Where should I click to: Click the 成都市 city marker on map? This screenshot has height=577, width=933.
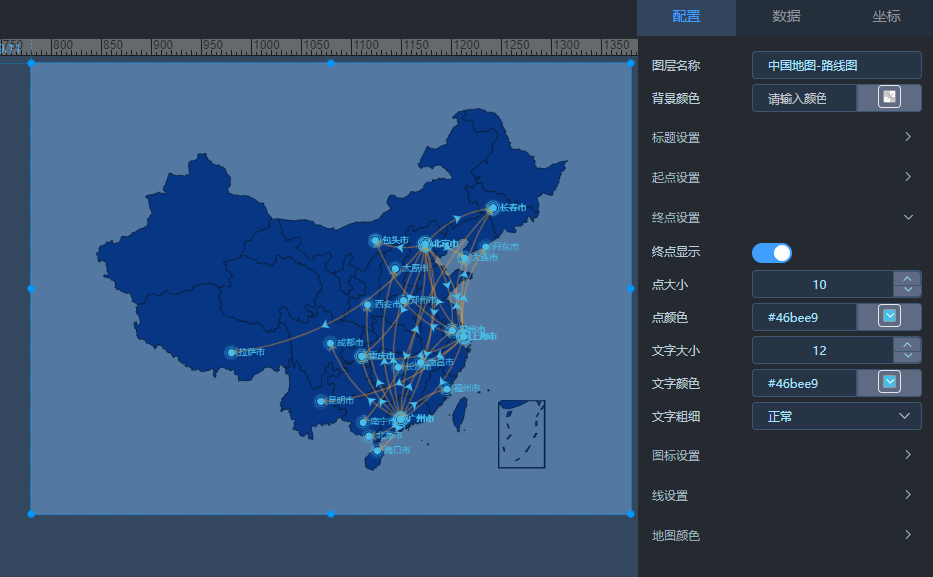point(330,344)
